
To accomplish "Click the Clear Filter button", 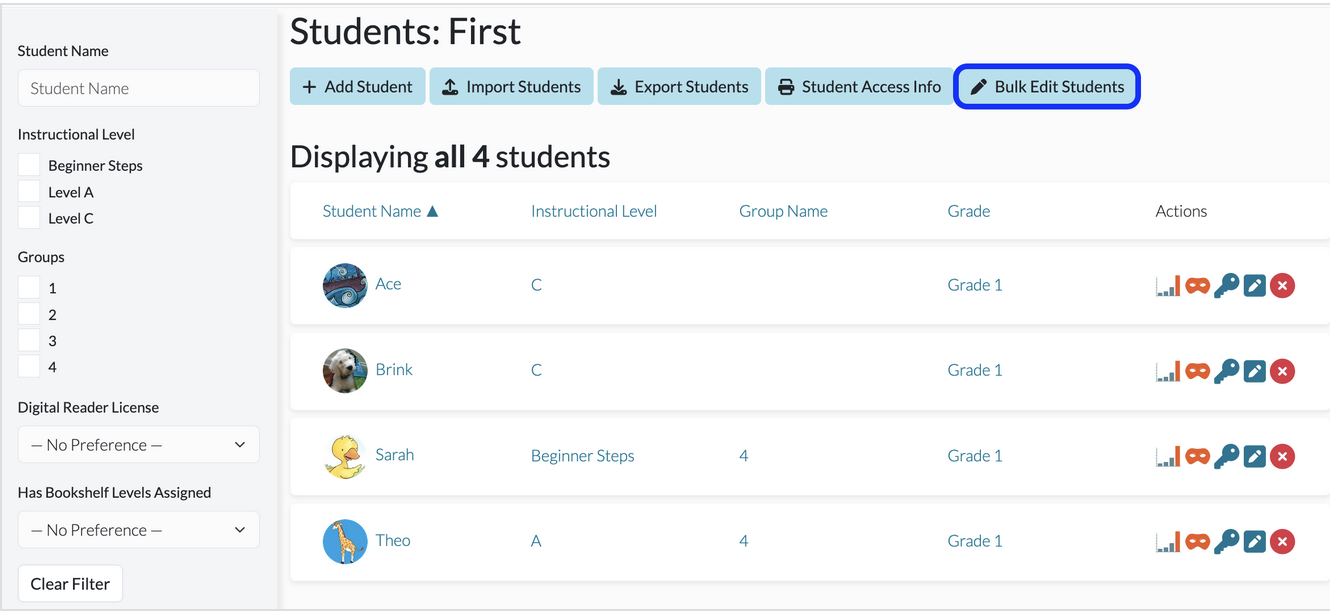I will (x=70, y=584).
